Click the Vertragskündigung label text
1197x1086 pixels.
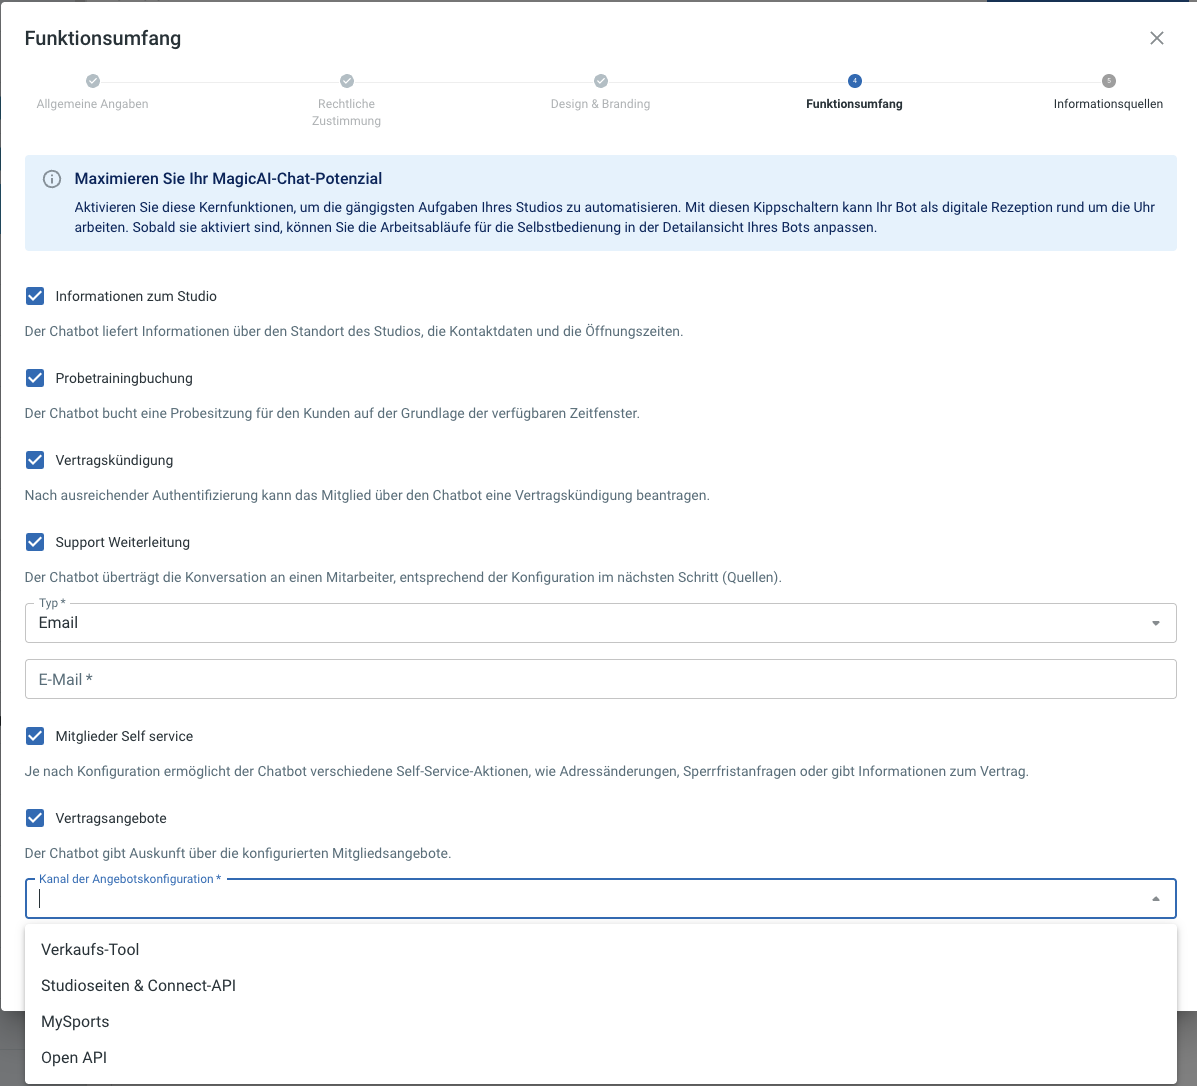pyautogui.click(x=115, y=460)
